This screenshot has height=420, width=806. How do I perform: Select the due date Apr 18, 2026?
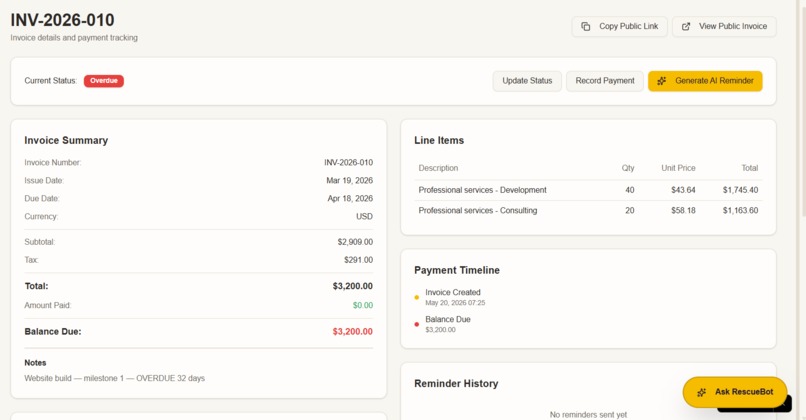[x=350, y=198]
